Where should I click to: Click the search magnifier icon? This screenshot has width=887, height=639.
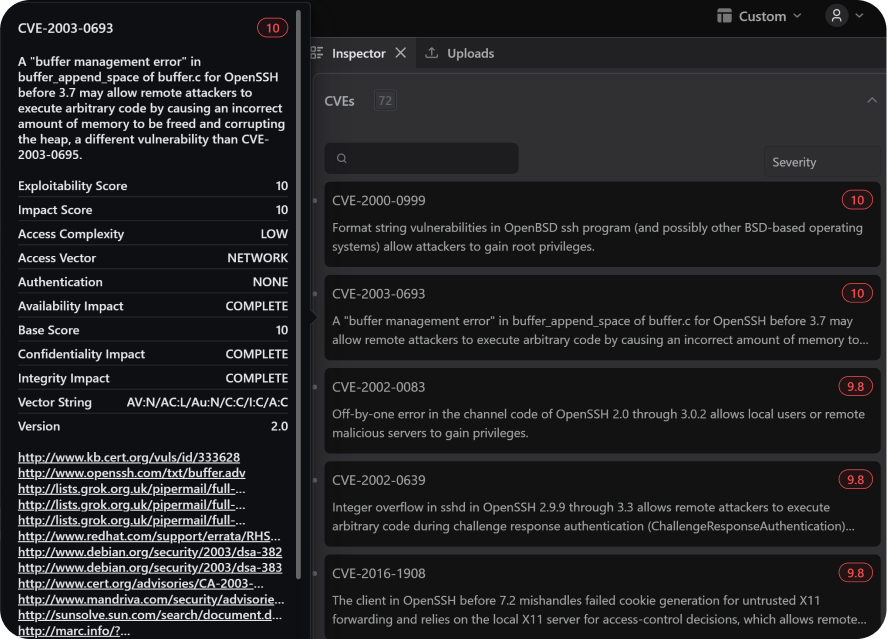pos(342,158)
